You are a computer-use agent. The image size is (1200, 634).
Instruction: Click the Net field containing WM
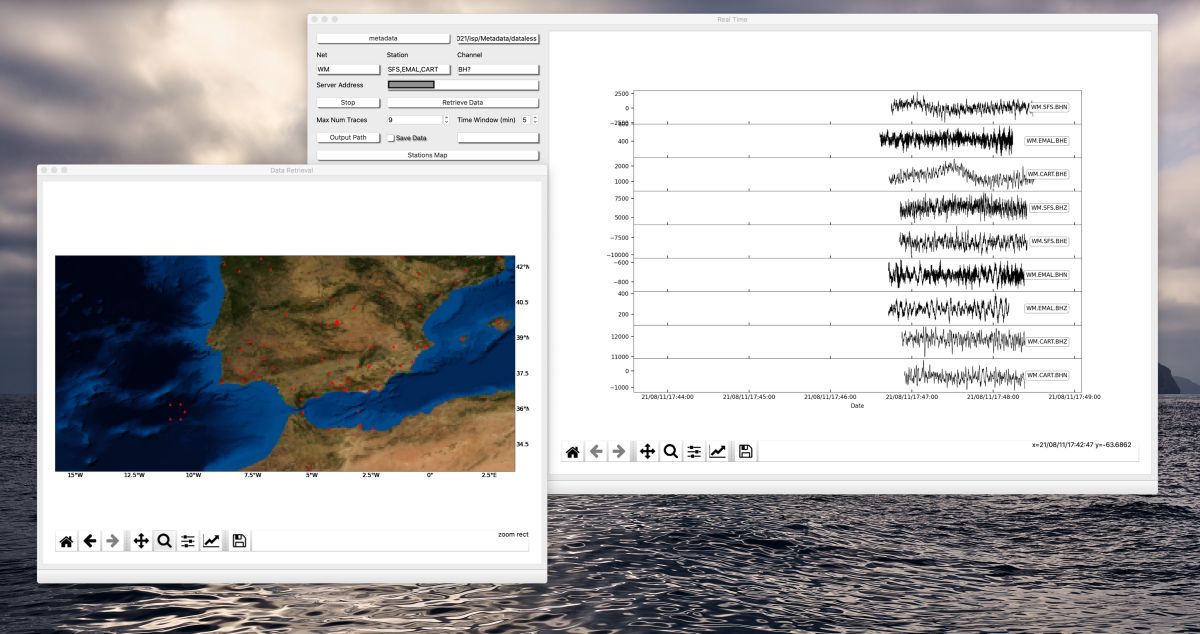click(x=348, y=70)
